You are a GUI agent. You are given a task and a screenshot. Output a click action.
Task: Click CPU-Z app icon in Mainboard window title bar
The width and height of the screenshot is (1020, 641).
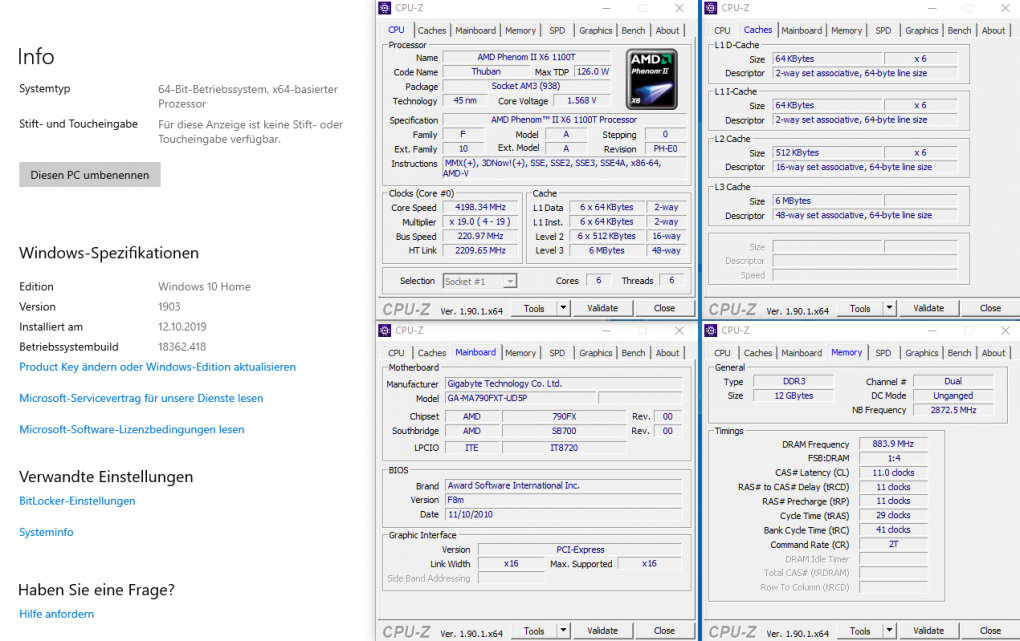point(384,331)
